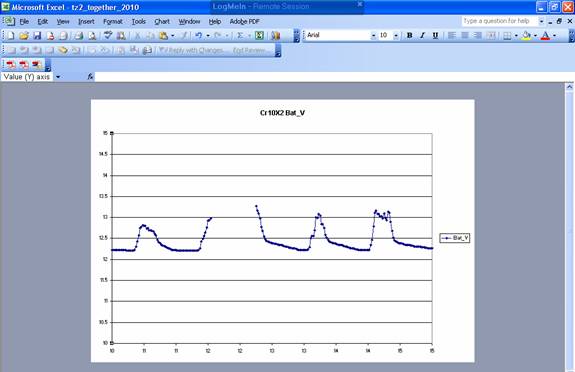Run the Spelling check icon
This screenshot has width=575, height=372.
(108, 36)
